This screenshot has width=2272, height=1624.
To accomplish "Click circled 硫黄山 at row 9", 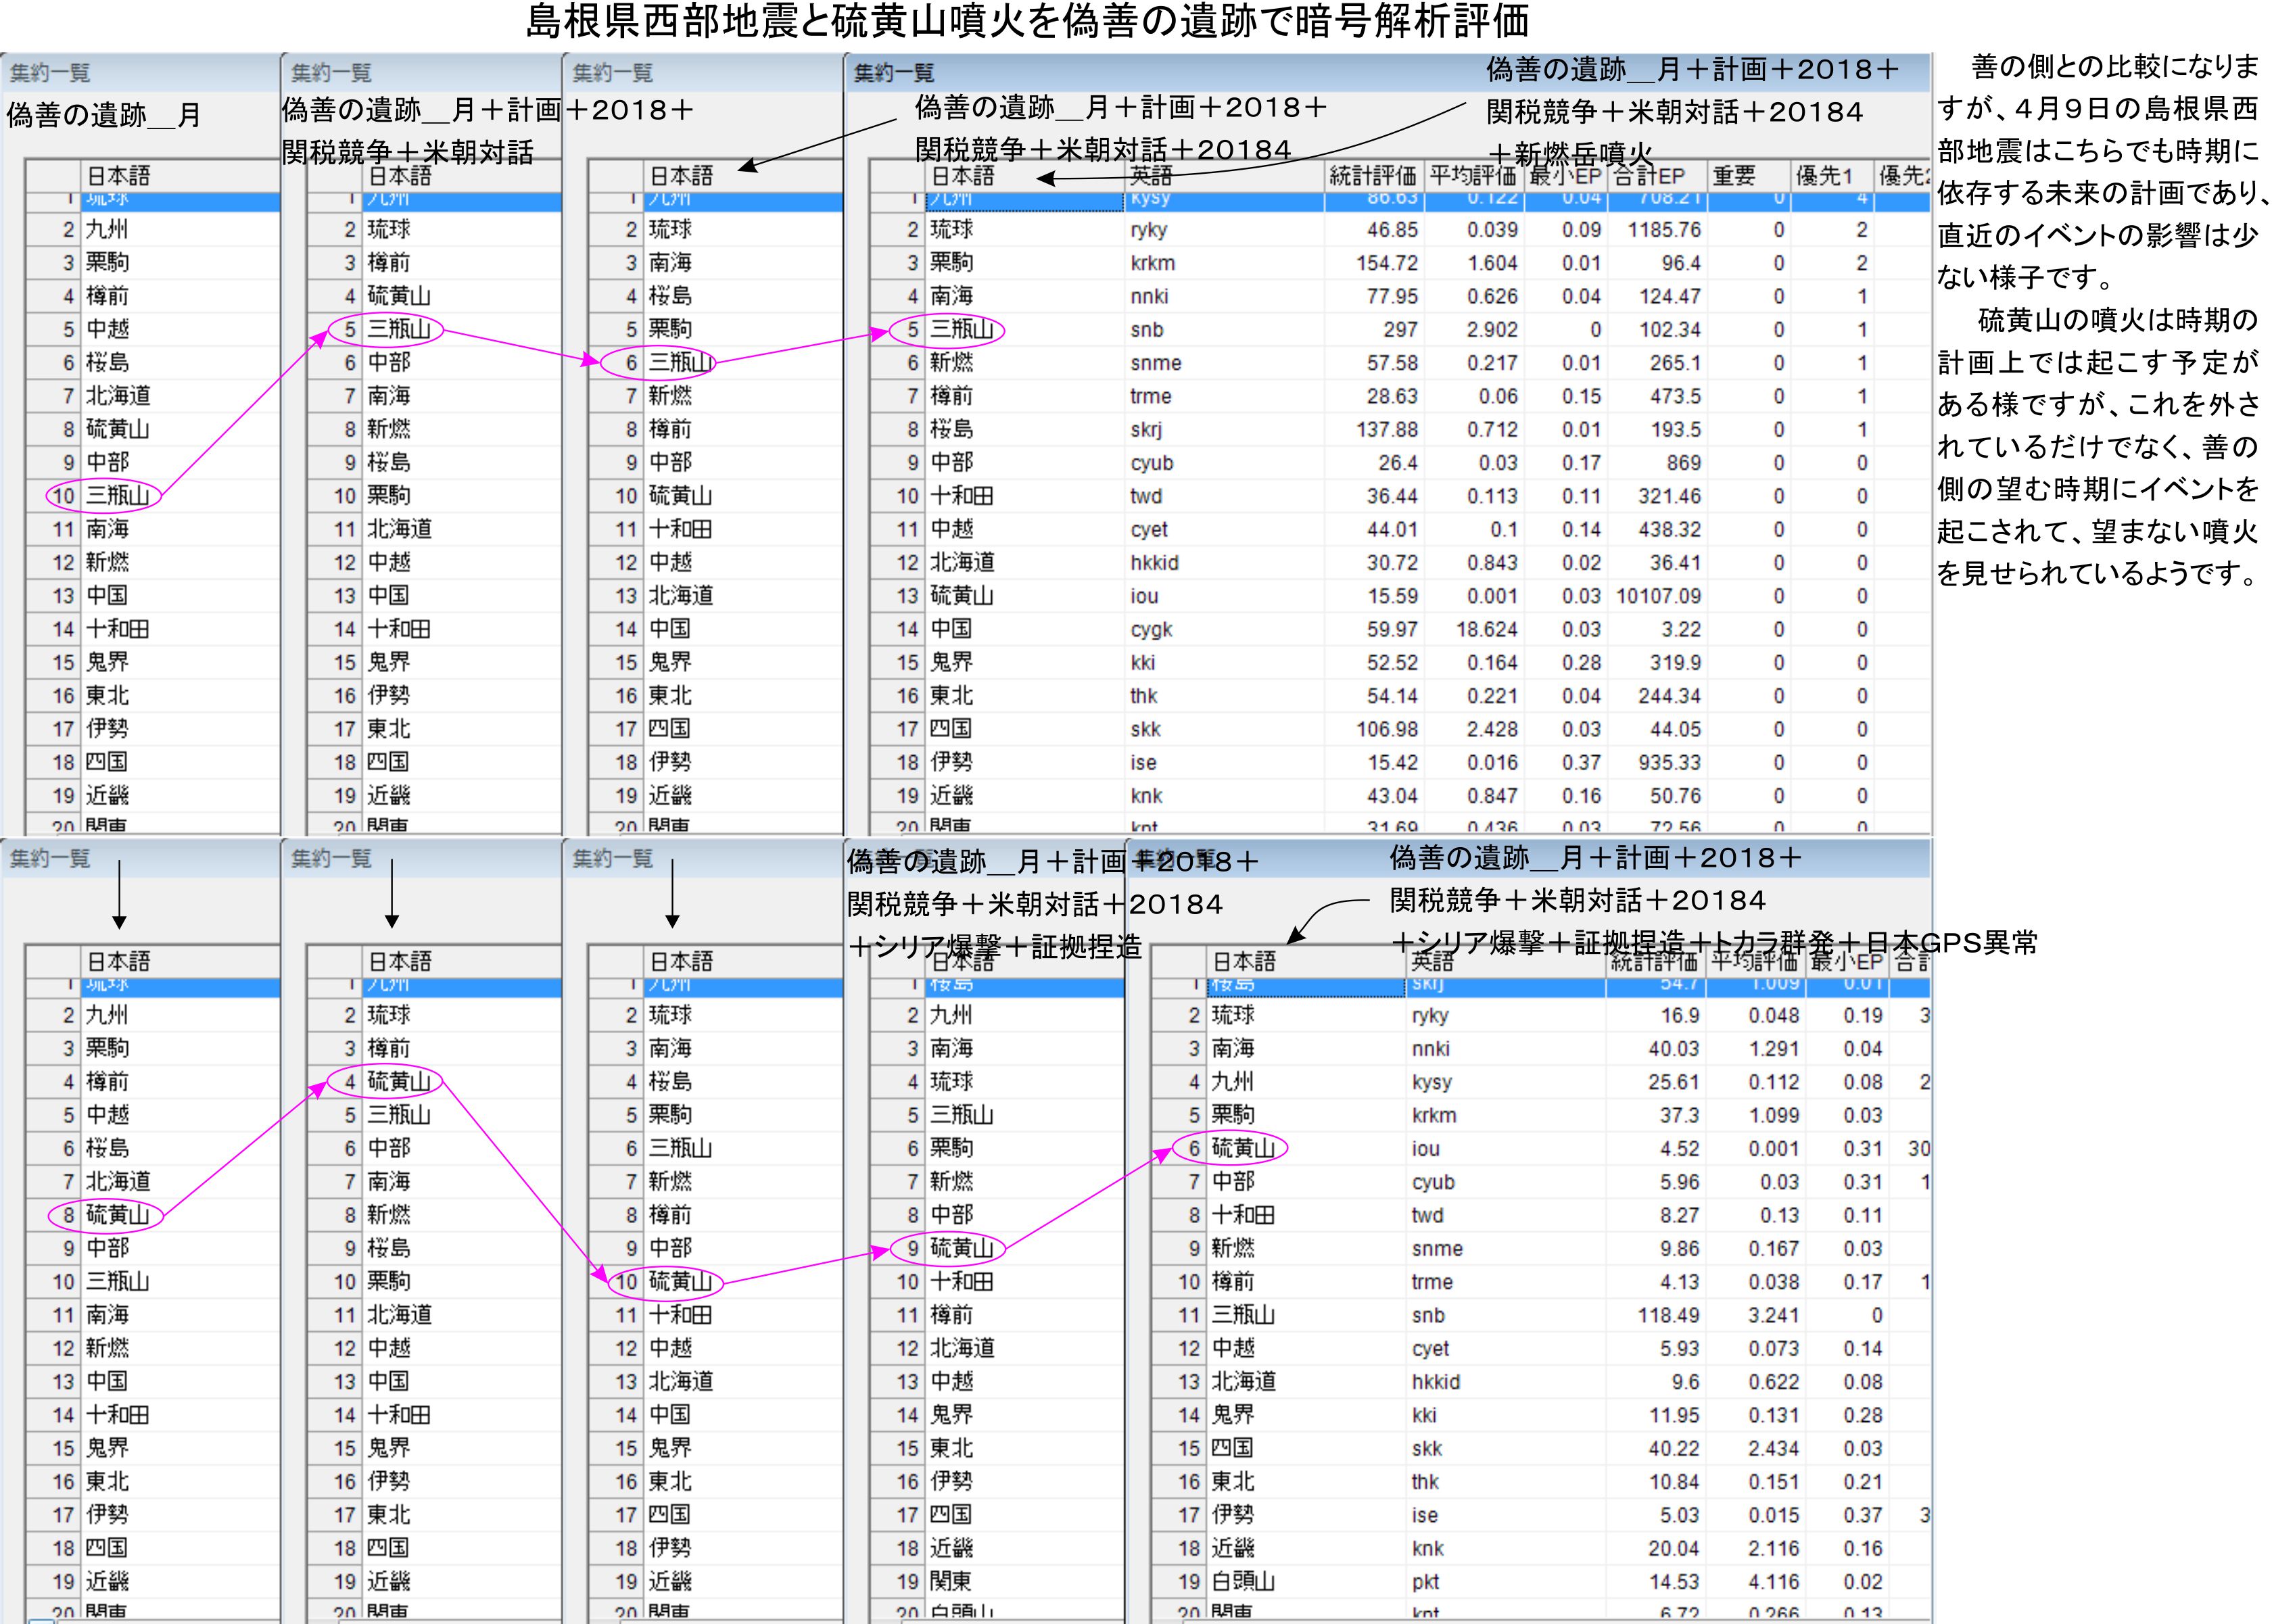I will tap(961, 1248).
